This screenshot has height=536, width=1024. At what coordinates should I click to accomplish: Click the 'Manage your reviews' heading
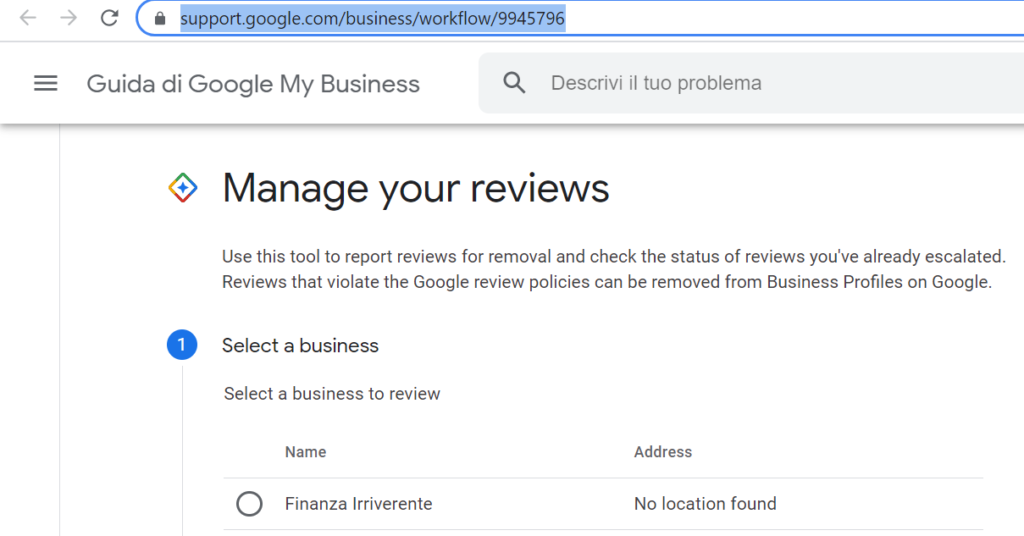[x=415, y=188]
